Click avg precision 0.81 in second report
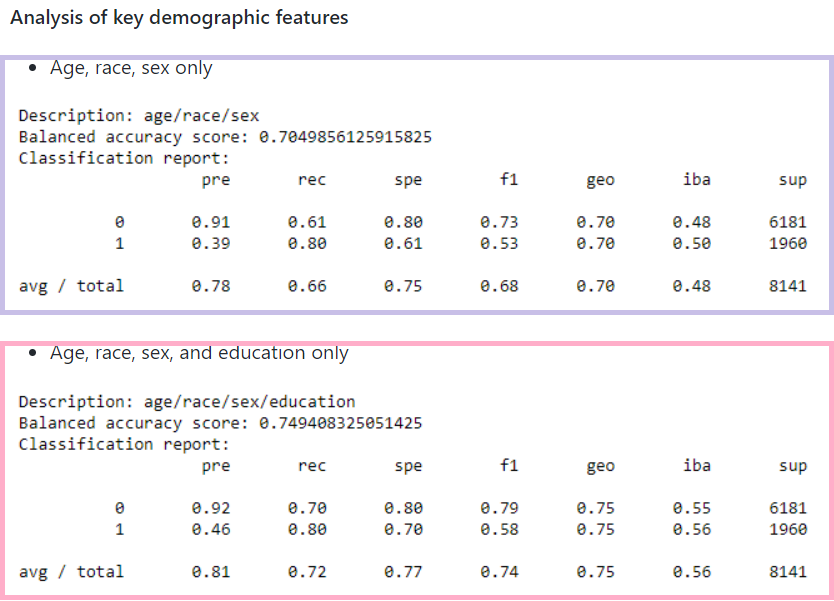Screen dimensions: 834x601 211,572
